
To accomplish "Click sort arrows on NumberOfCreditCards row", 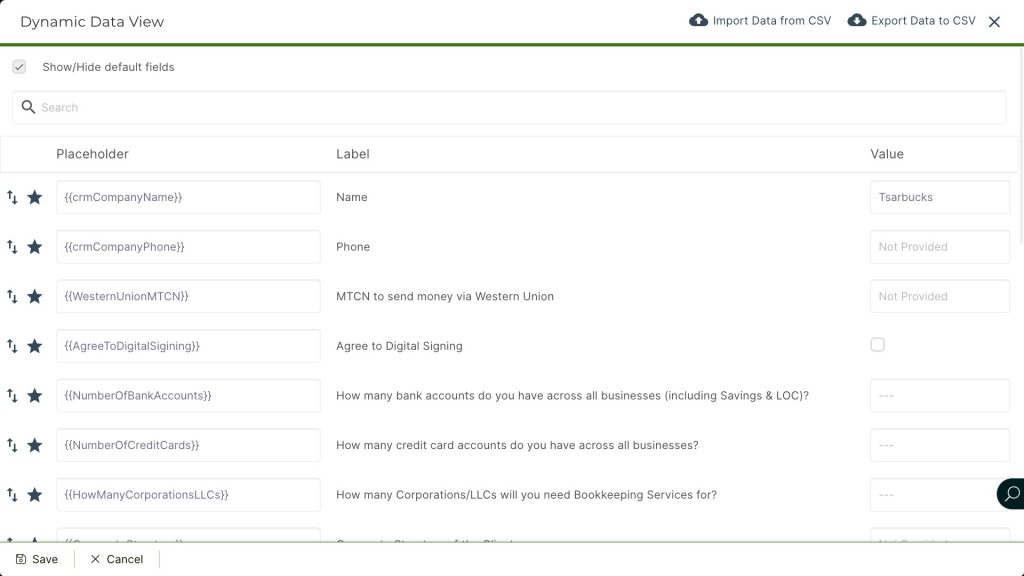I will pyautogui.click(x=12, y=445).
